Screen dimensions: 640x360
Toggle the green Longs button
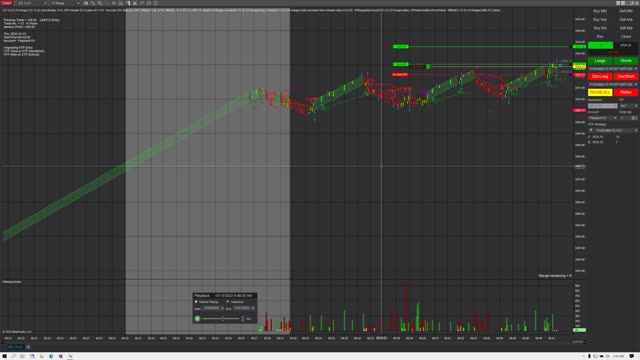point(600,61)
